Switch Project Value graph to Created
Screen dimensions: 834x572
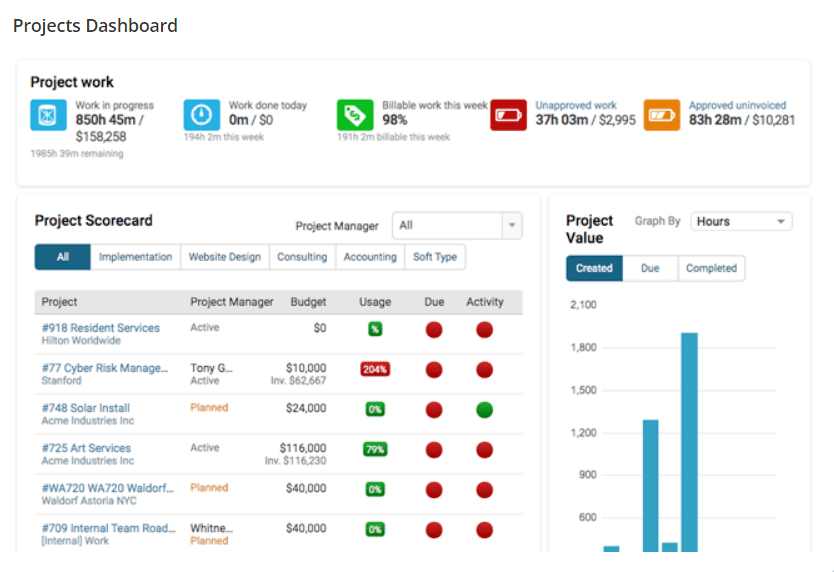tap(594, 268)
